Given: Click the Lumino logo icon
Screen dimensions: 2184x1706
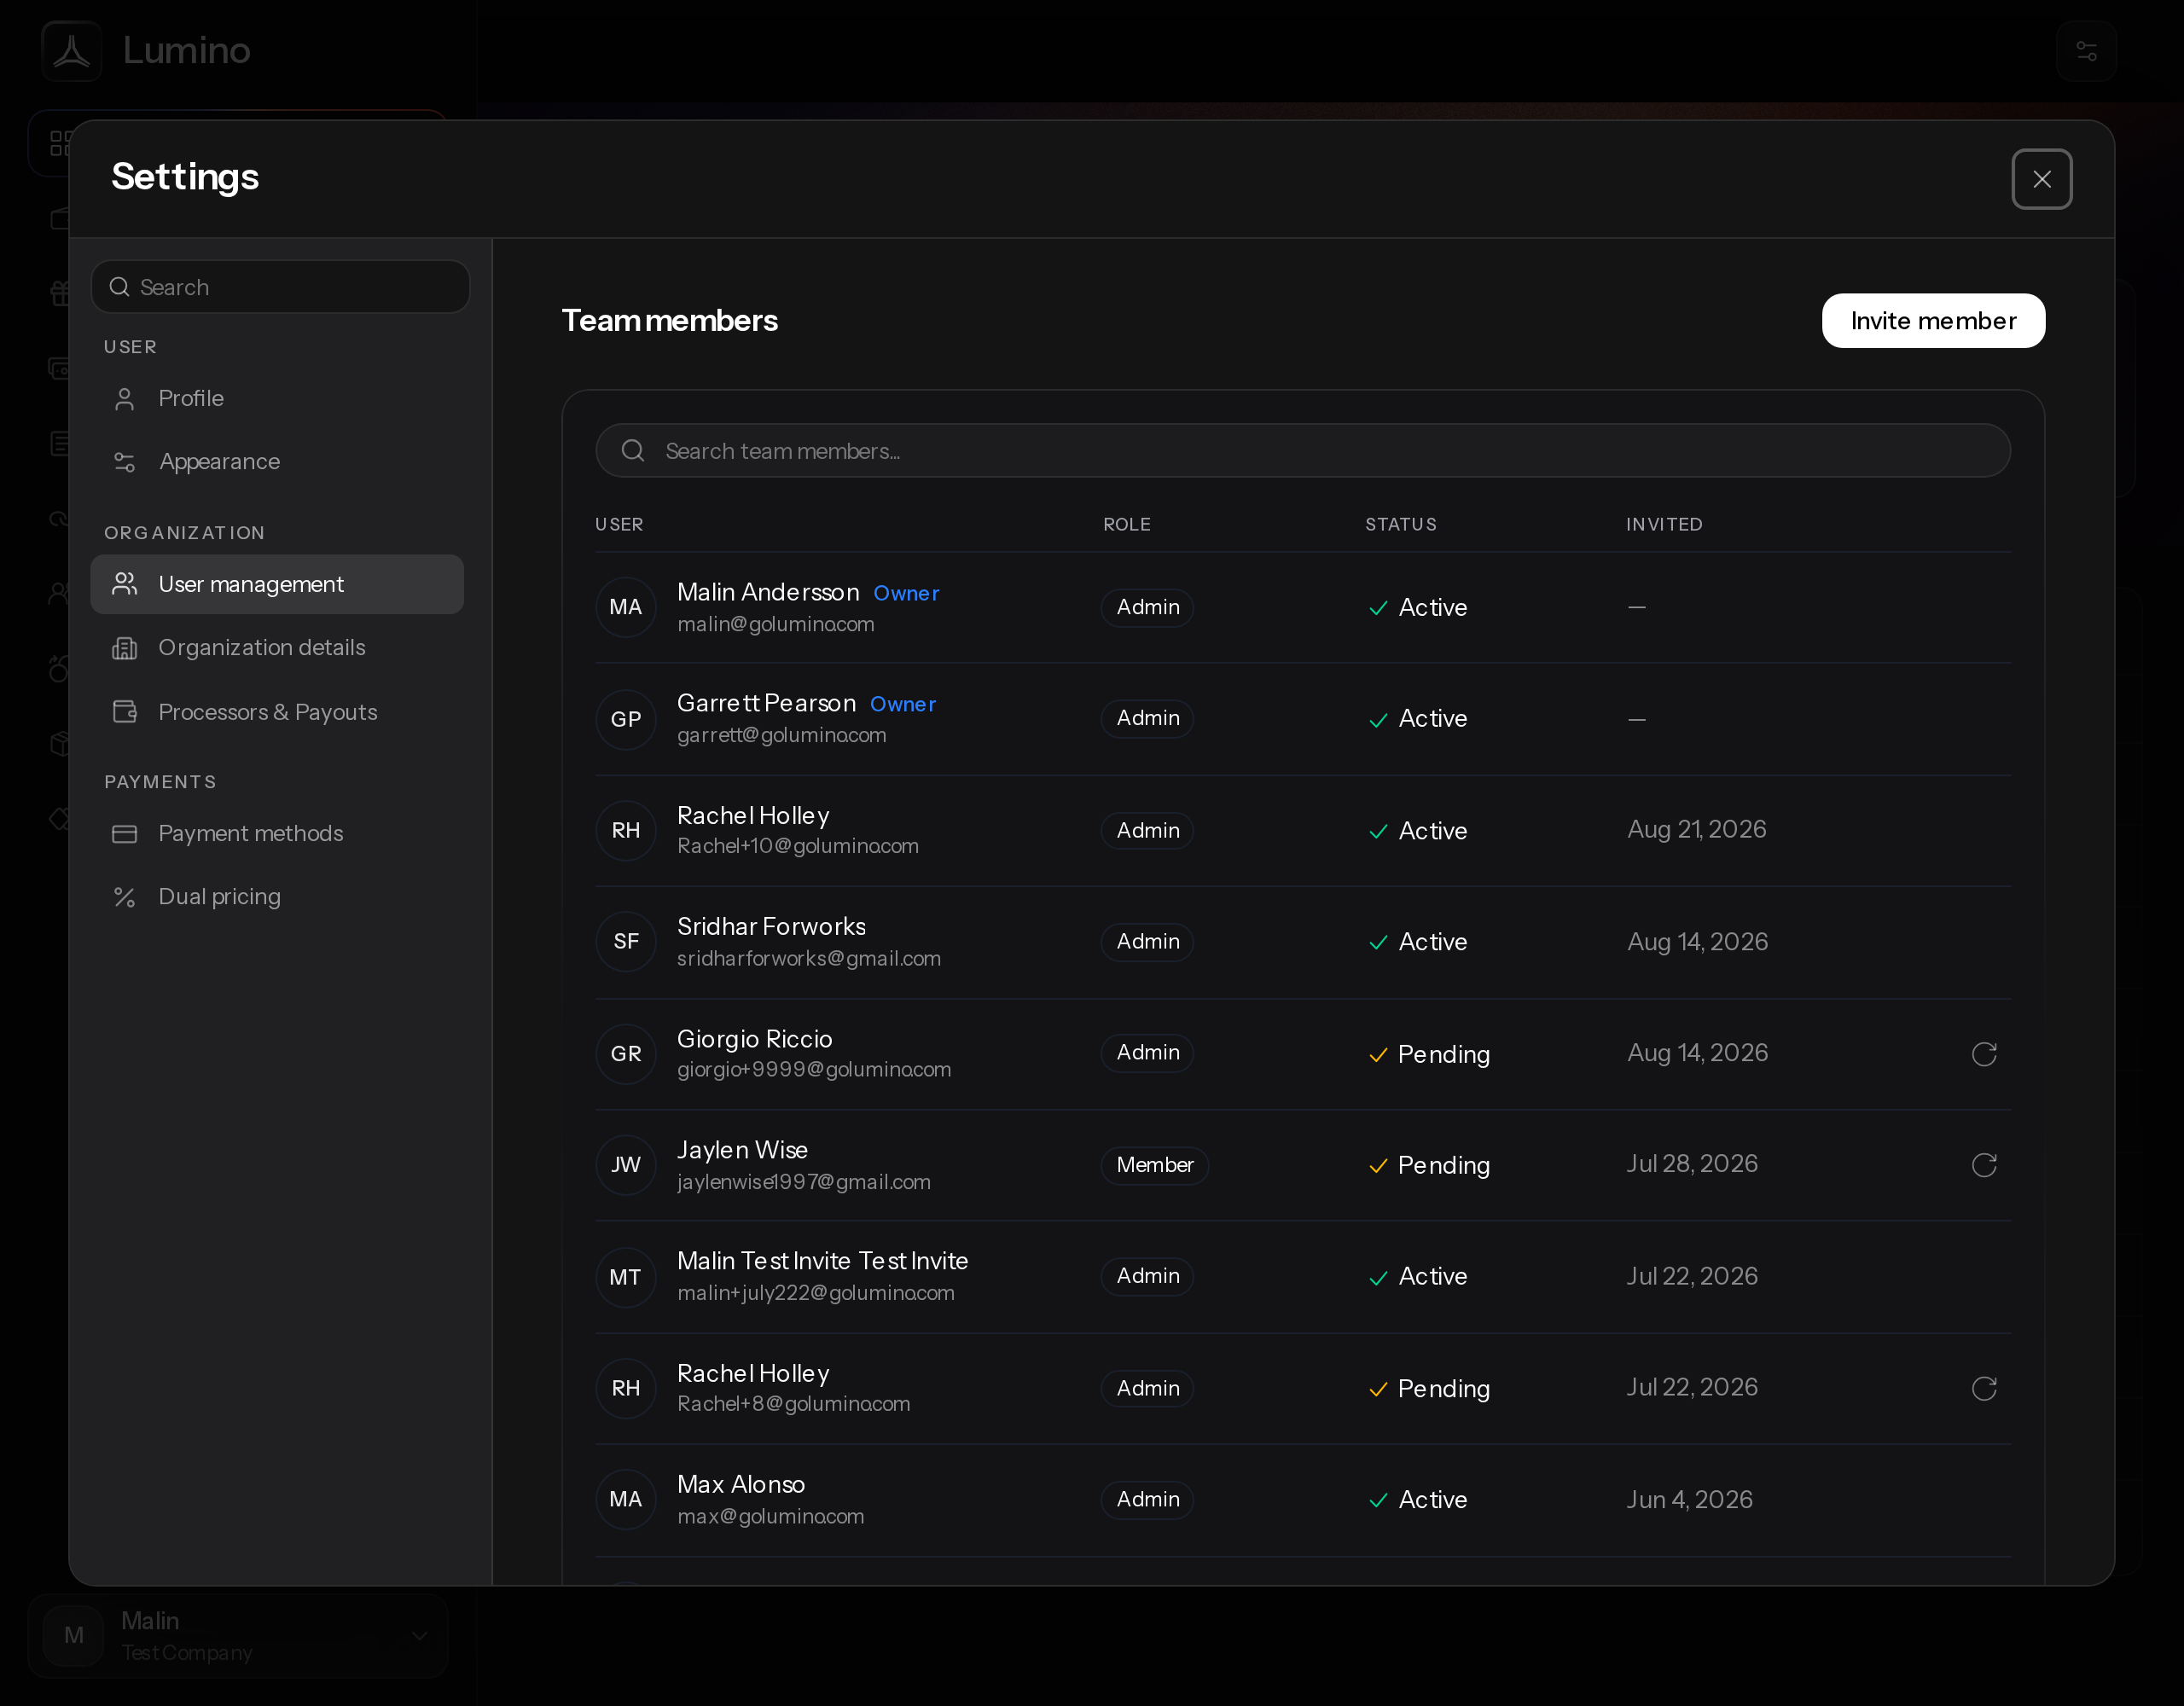Looking at the screenshot, I should [x=72, y=50].
